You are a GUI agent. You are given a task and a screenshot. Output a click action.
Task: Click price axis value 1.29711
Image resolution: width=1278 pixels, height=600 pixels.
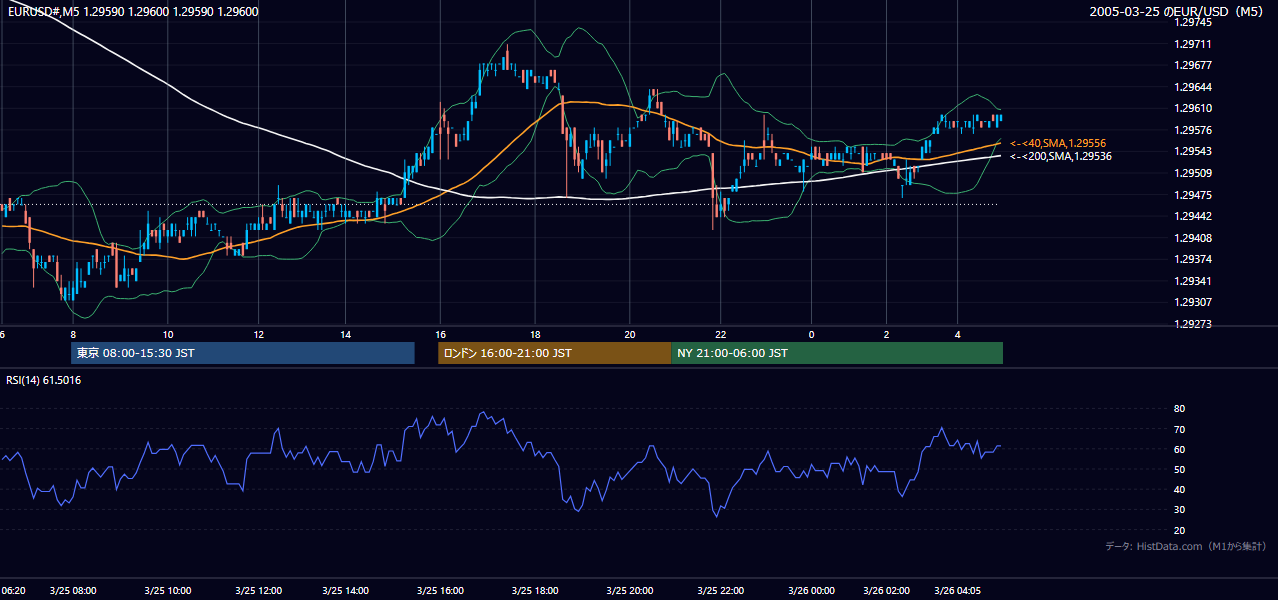[x=1192, y=44]
